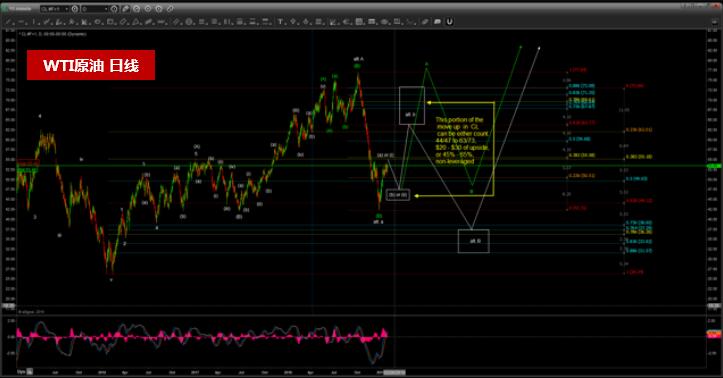Screen dimensions: 723x378
Task: Select the horizontal line drawing tool
Action: (21, 22)
